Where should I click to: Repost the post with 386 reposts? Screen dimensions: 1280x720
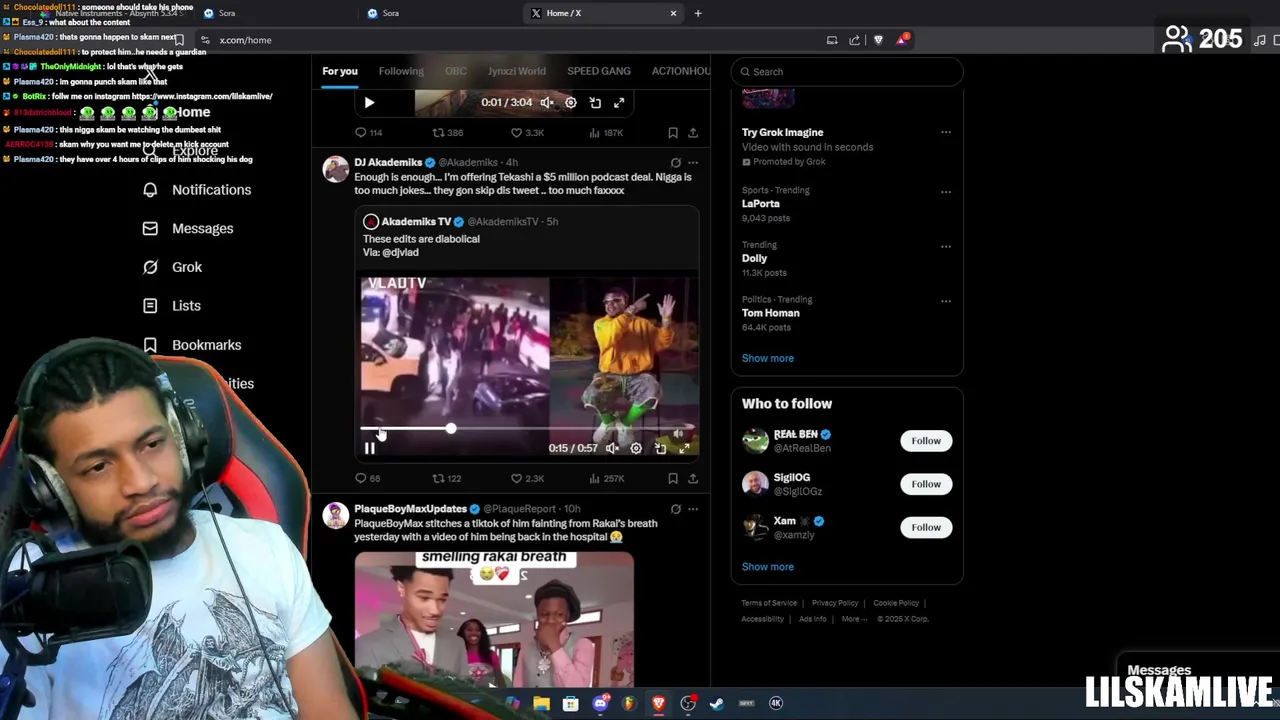click(x=447, y=133)
